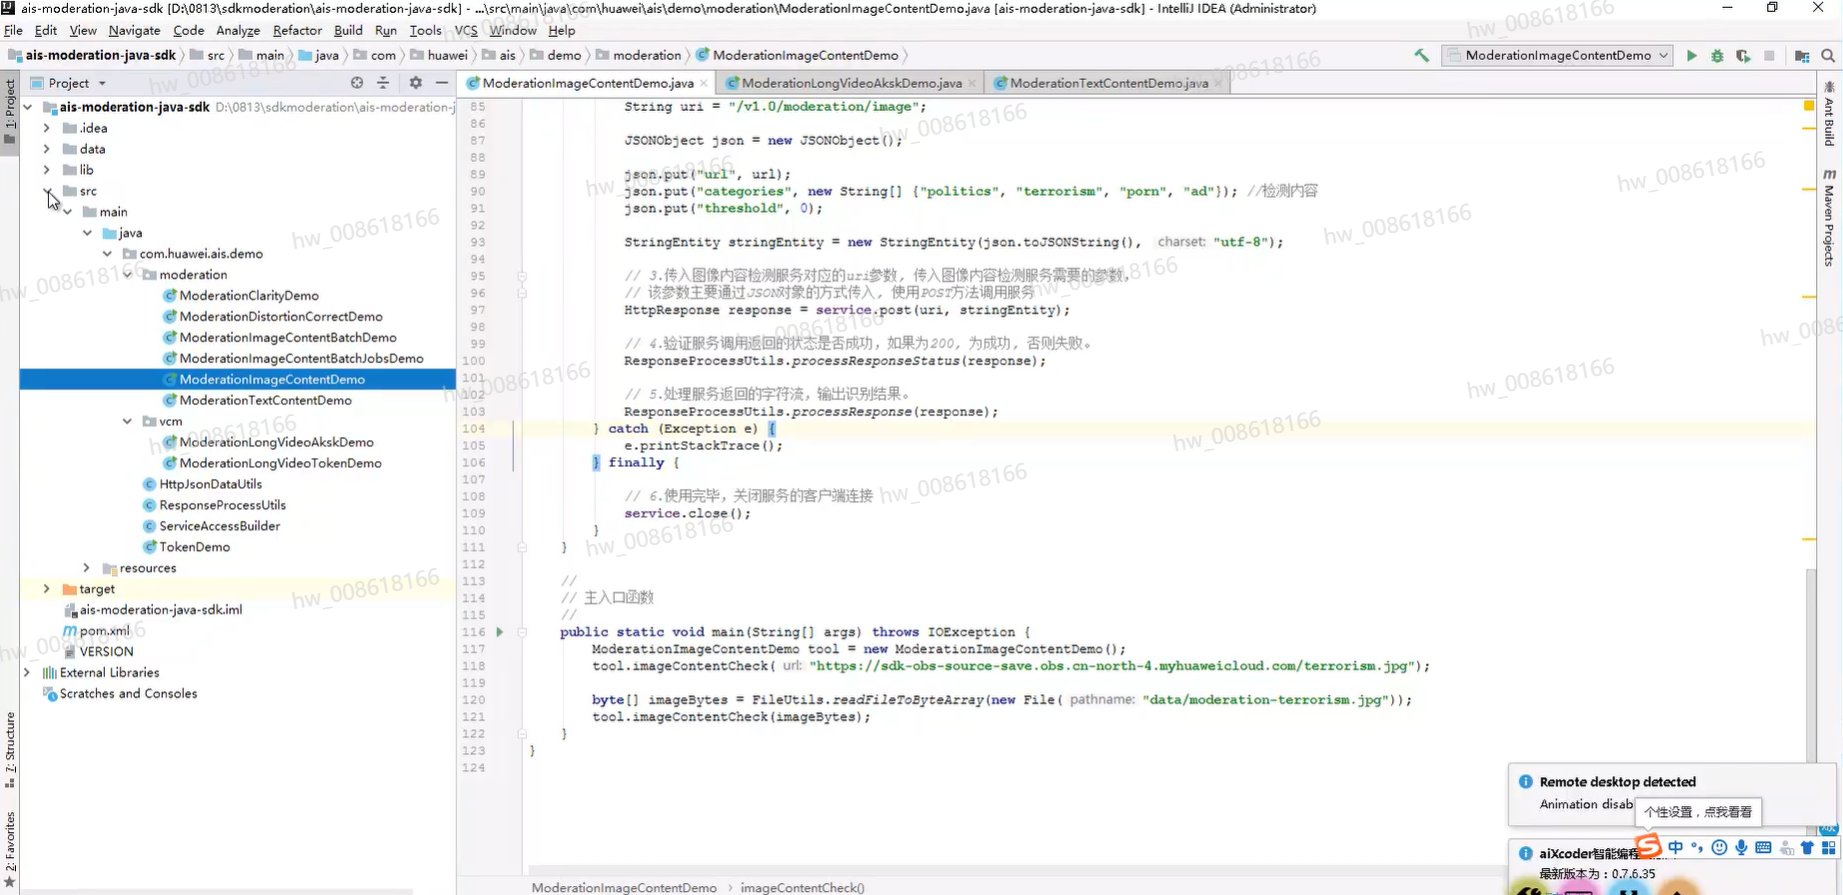Collapse the ais-moderation-java-sdk root node
This screenshot has height=895, width=1843.
pyautogui.click(x=28, y=107)
